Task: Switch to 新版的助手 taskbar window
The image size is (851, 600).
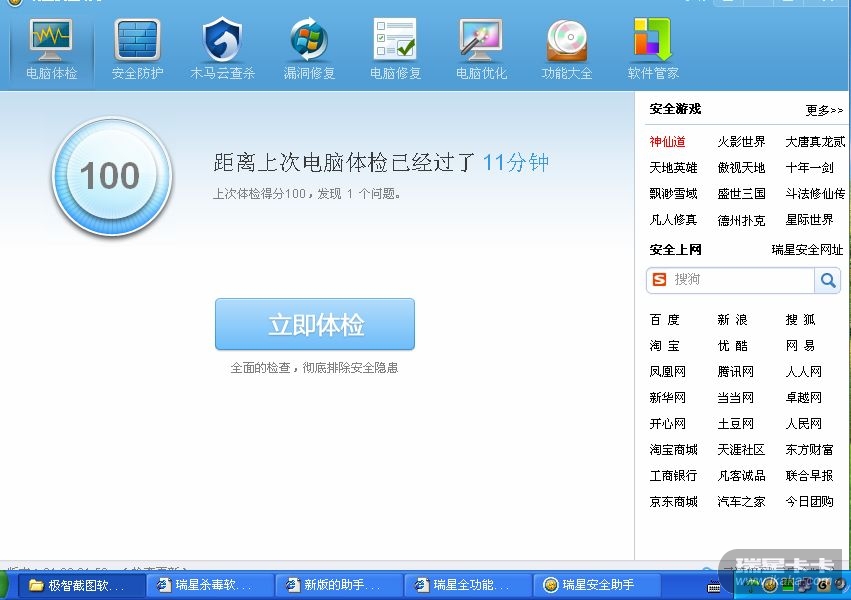Action: (x=339, y=585)
